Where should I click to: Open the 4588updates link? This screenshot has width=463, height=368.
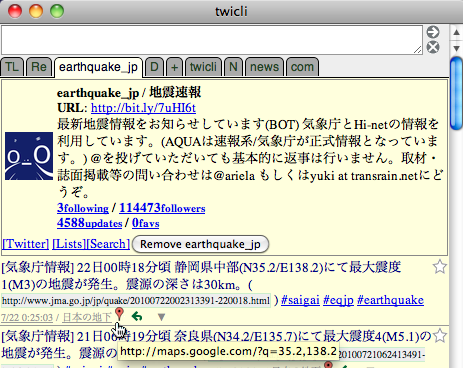coord(89,223)
